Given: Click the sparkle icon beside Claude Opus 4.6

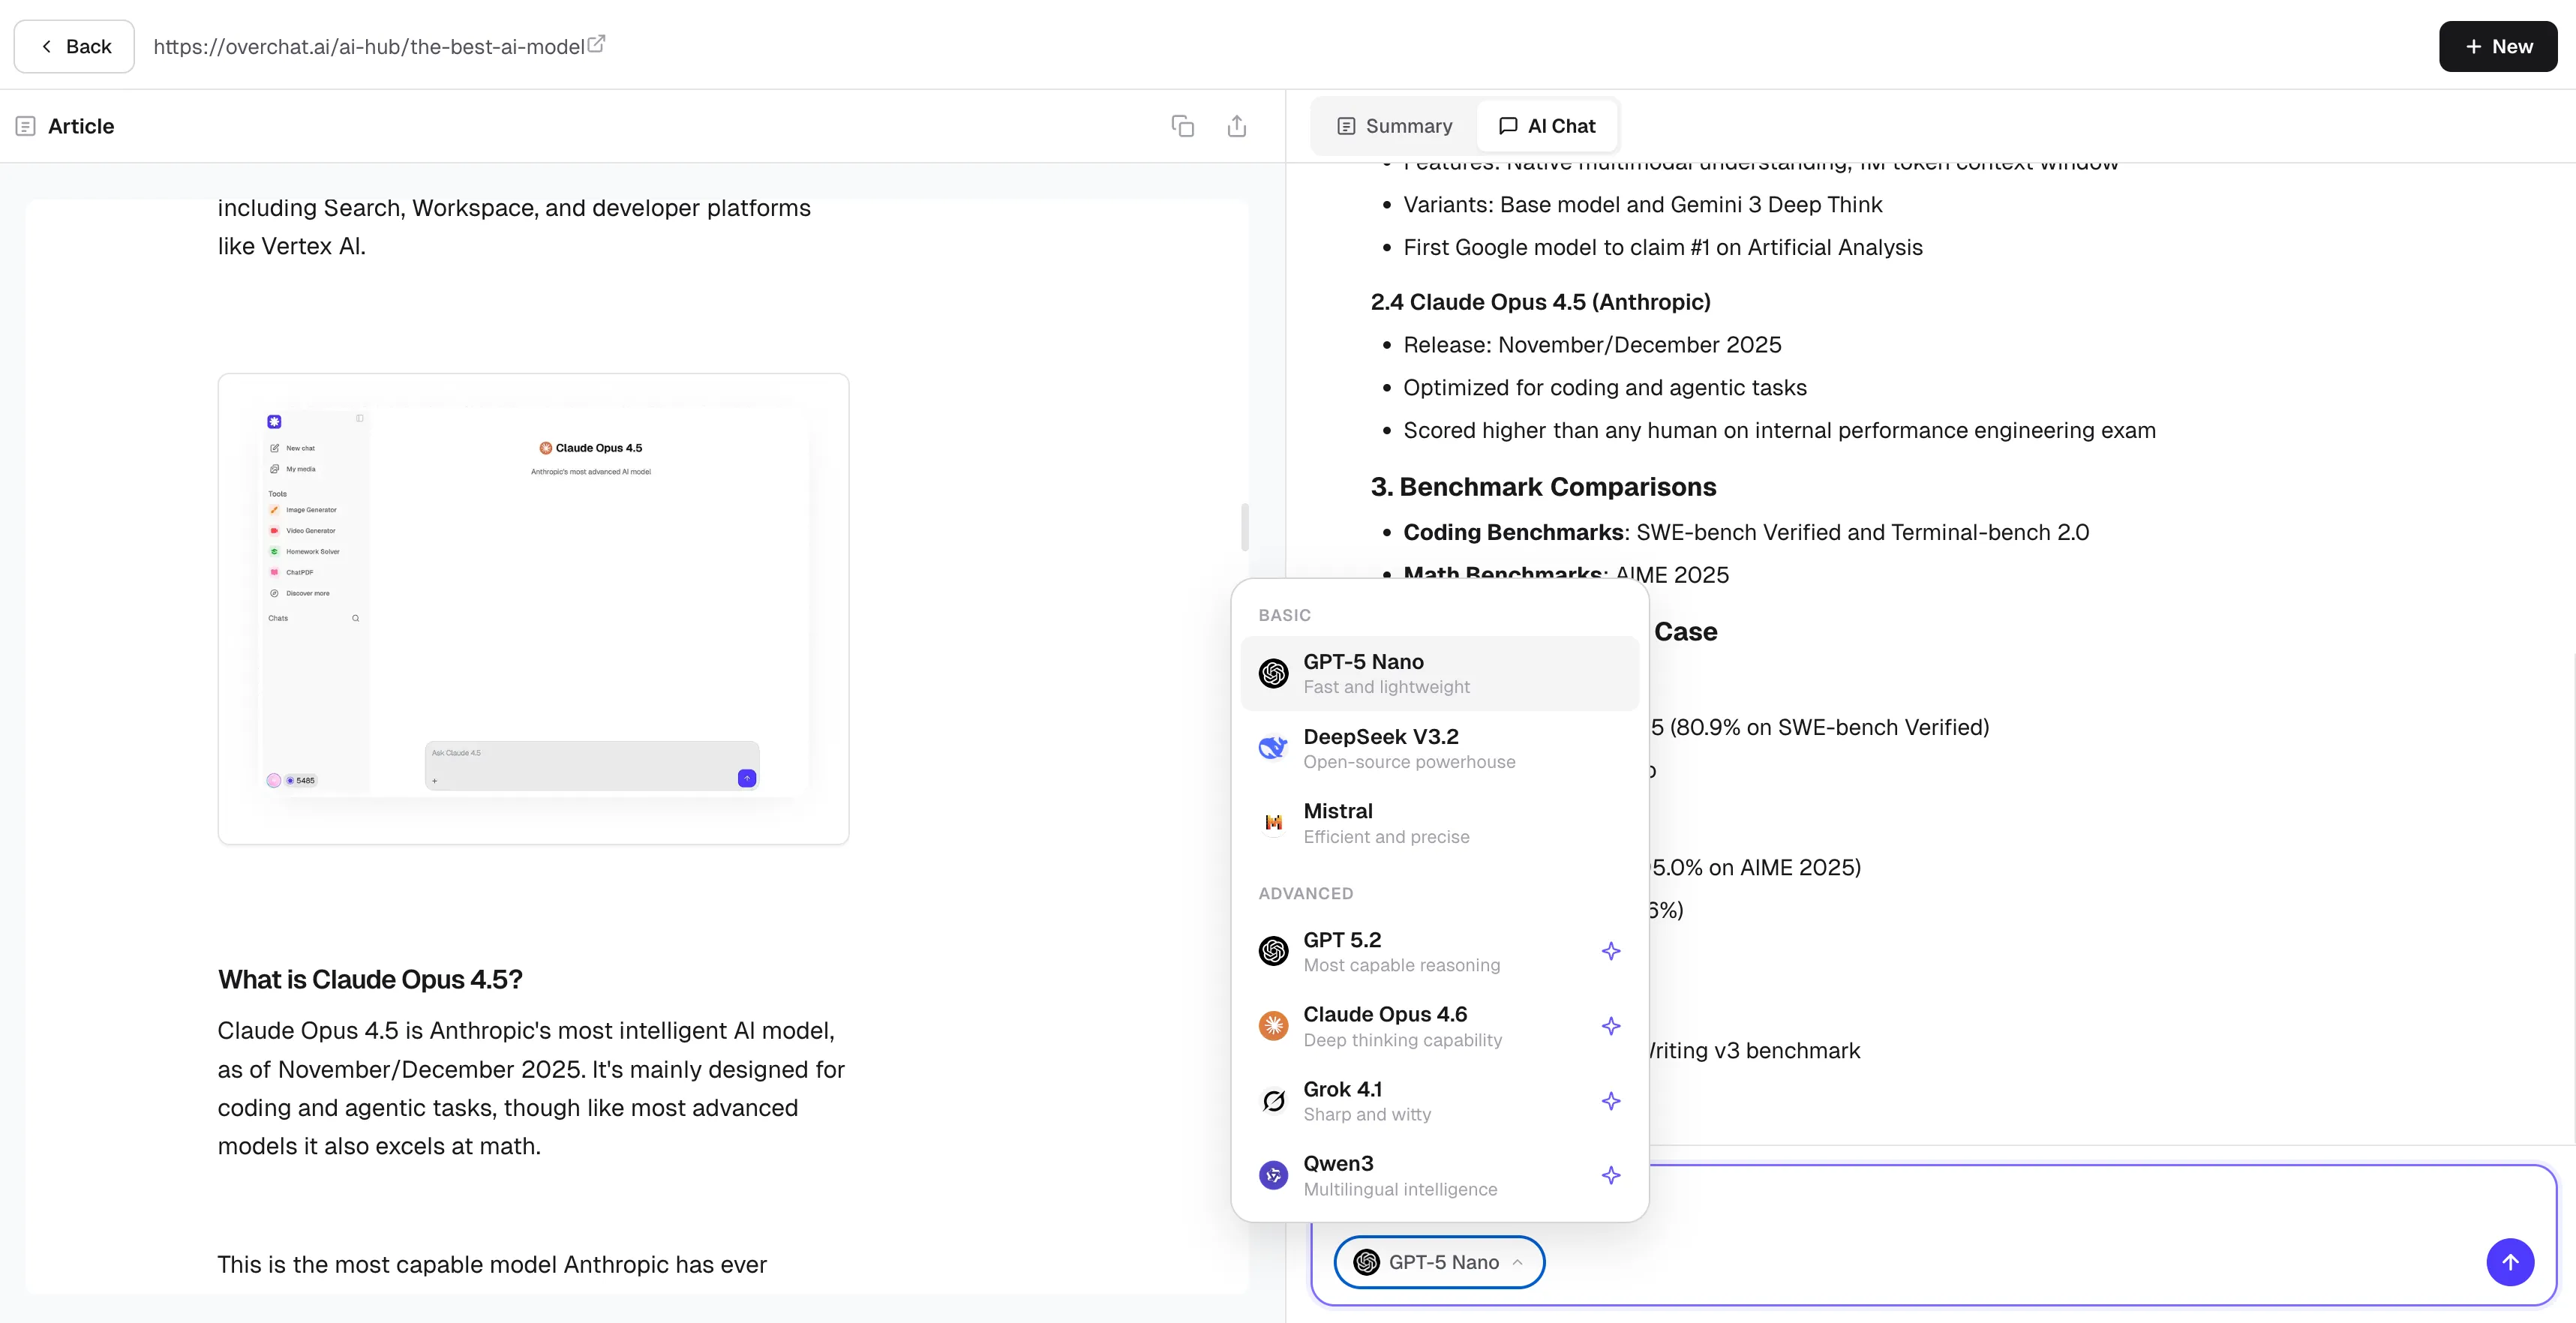Looking at the screenshot, I should click(1610, 1026).
